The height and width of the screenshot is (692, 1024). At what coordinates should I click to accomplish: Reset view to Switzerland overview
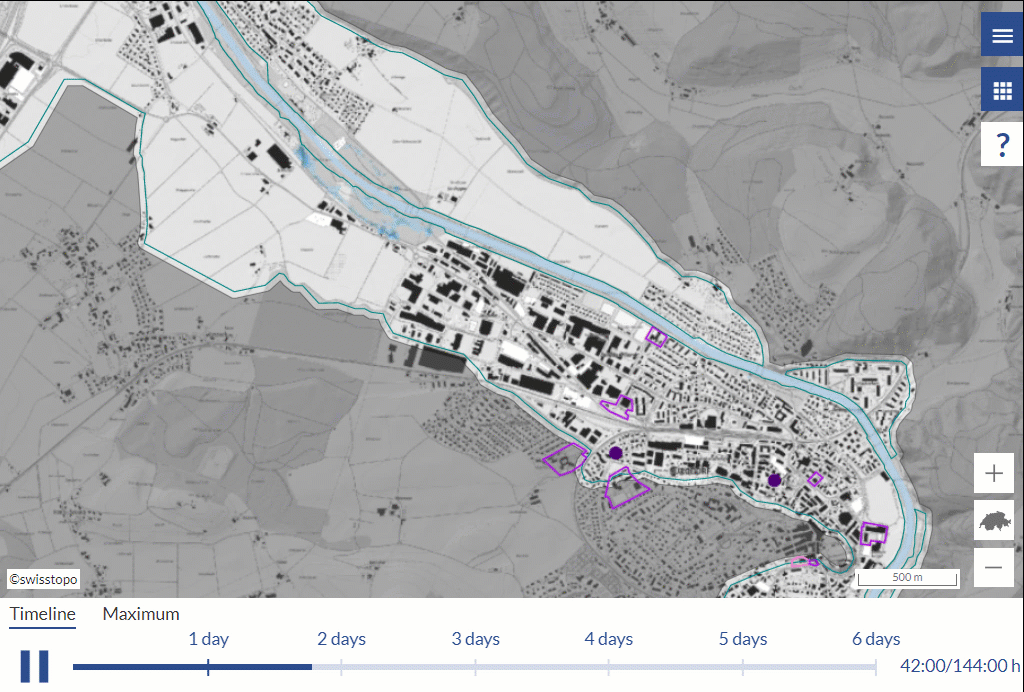994,521
